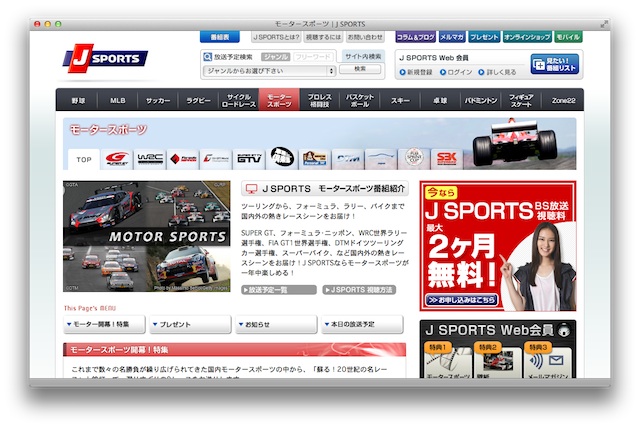Open the スキー category
The width and height of the screenshot is (640, 428).
400,100
